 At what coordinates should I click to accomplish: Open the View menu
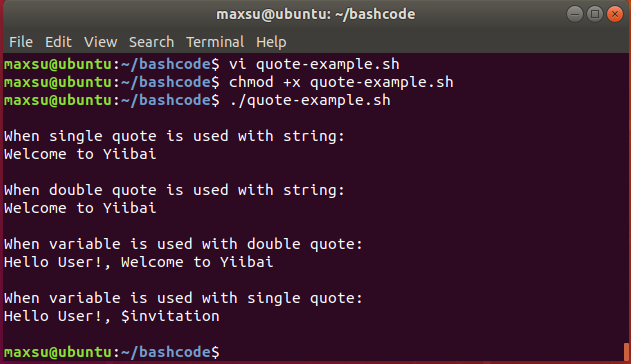click(101, 42)
